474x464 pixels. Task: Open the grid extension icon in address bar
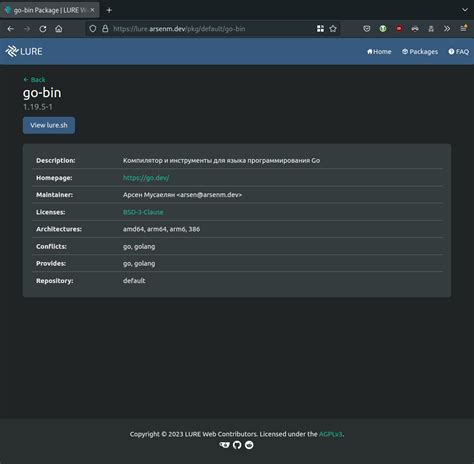320,29
